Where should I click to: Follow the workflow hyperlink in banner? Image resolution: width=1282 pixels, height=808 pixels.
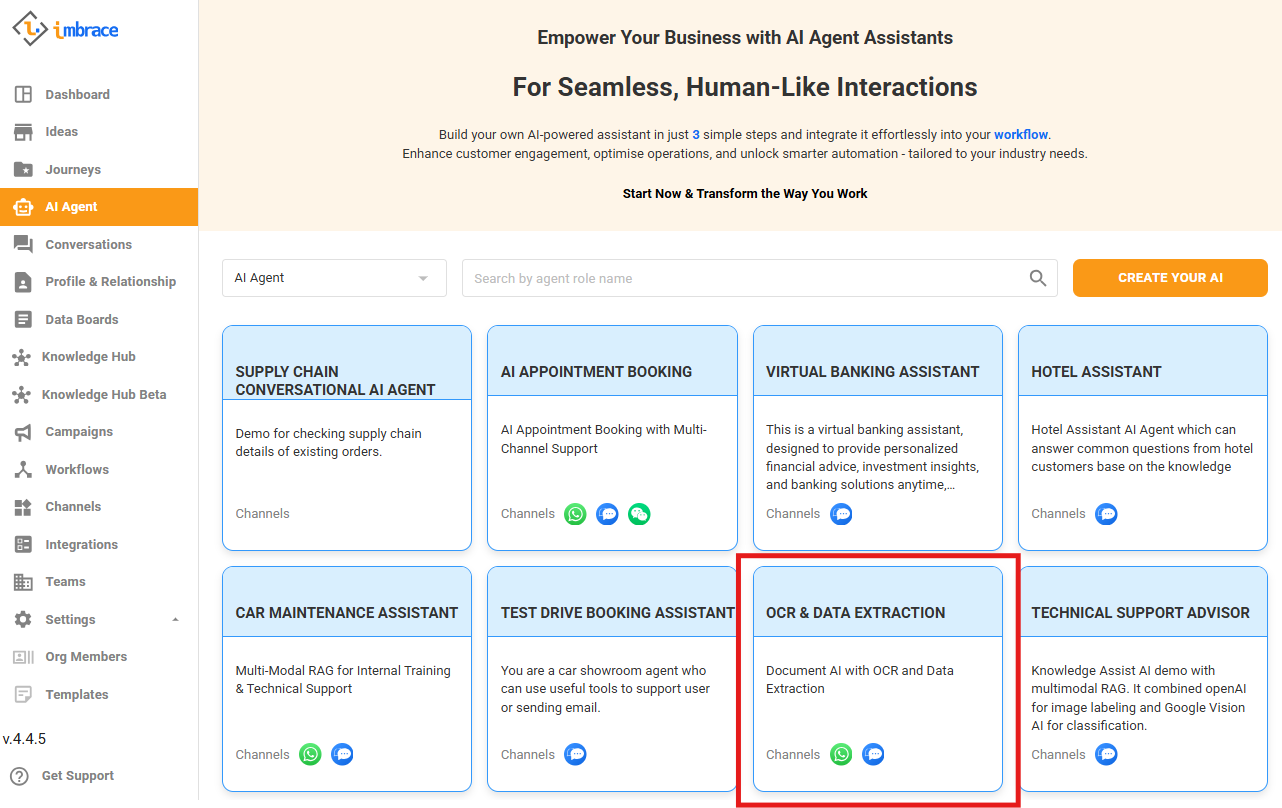(1020, 135)
